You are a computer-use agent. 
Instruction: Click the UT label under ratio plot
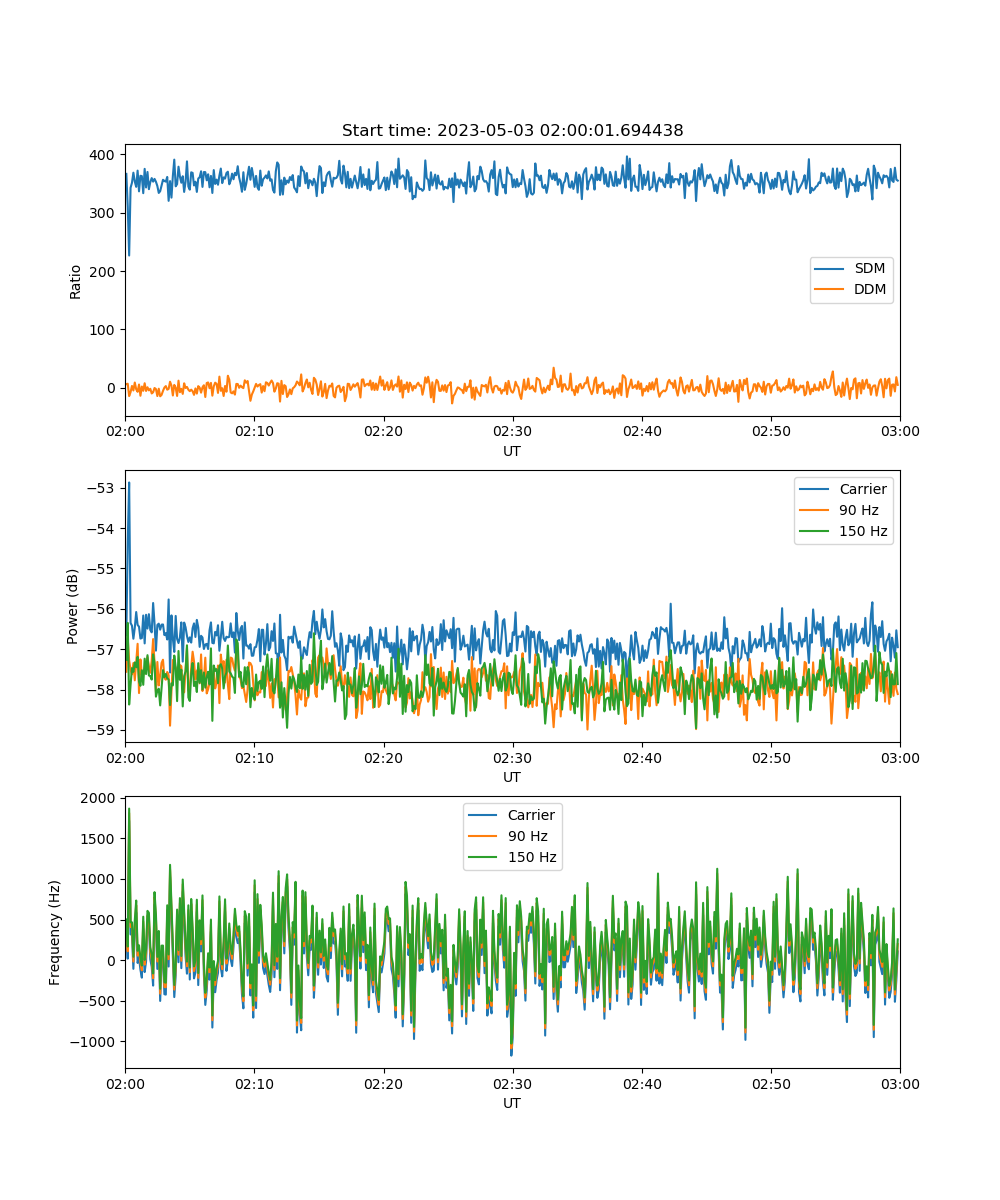[512, 451]
